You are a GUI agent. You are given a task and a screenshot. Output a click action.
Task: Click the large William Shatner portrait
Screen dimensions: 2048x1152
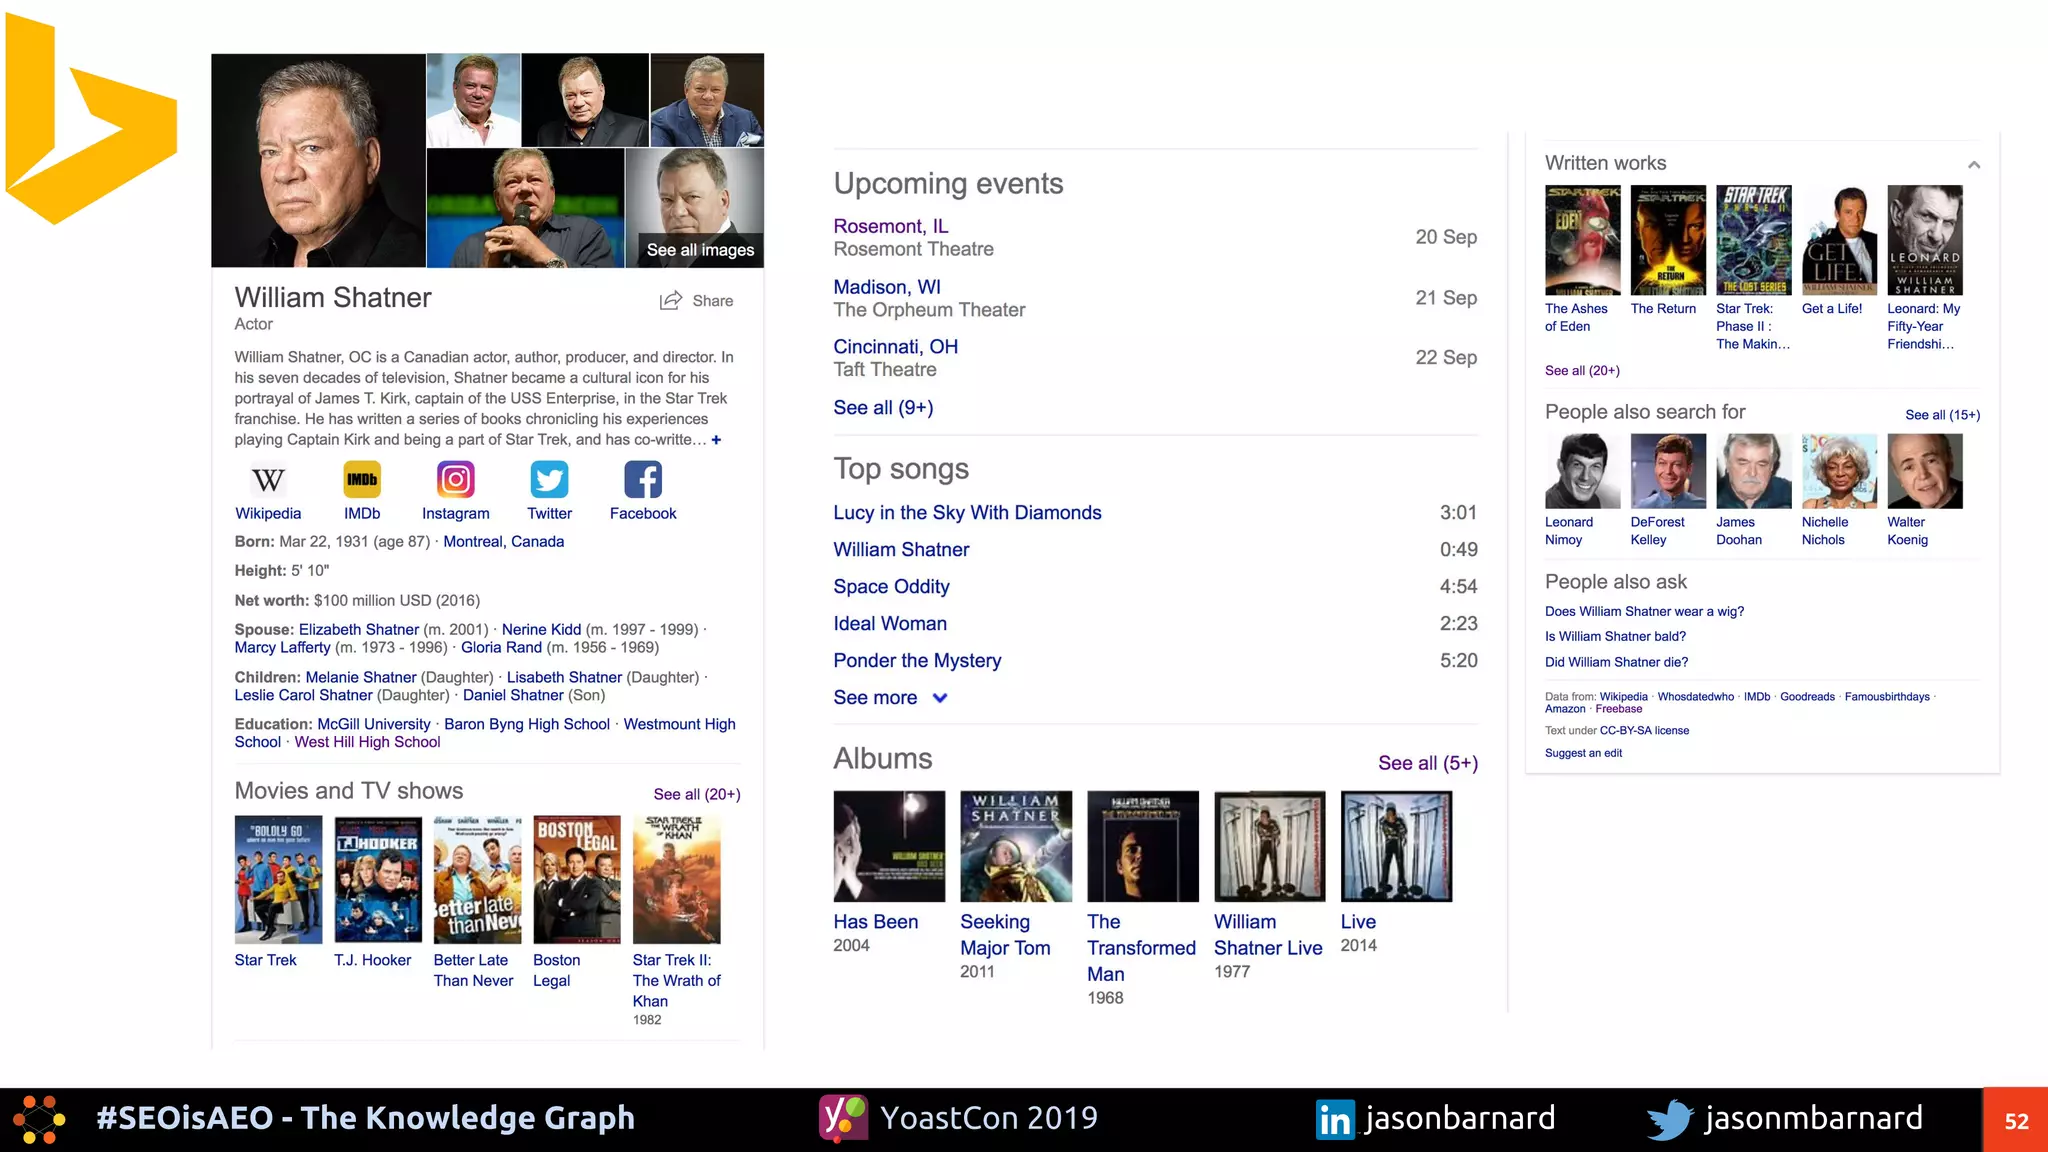coord(318,160)
